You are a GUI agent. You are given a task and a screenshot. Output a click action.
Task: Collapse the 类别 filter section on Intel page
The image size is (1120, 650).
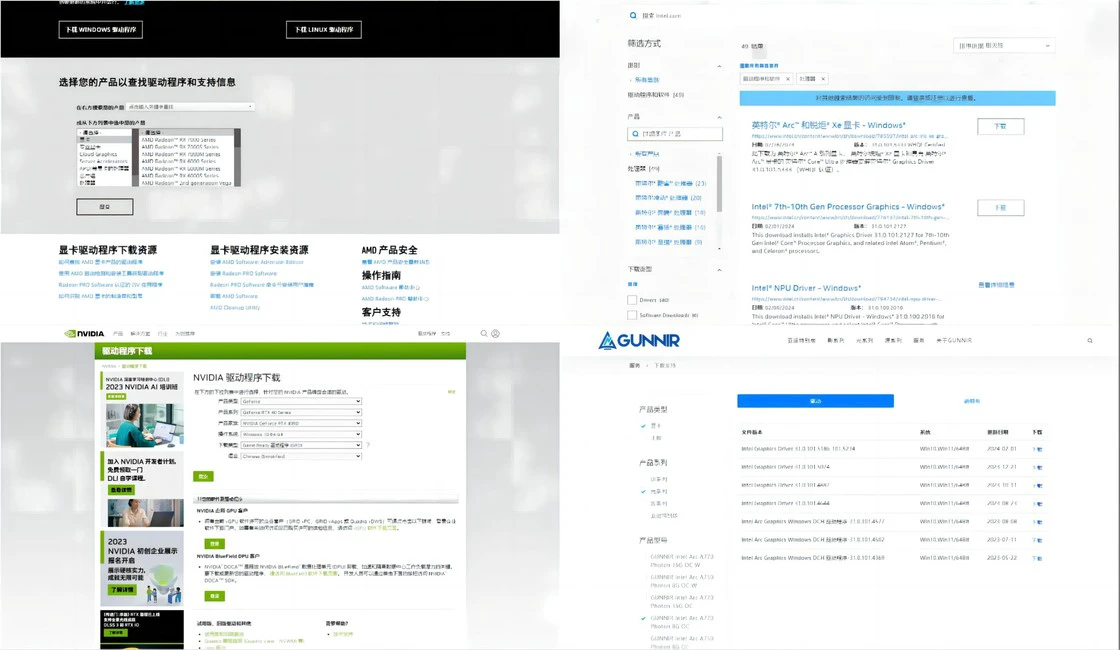coord(719,66)
